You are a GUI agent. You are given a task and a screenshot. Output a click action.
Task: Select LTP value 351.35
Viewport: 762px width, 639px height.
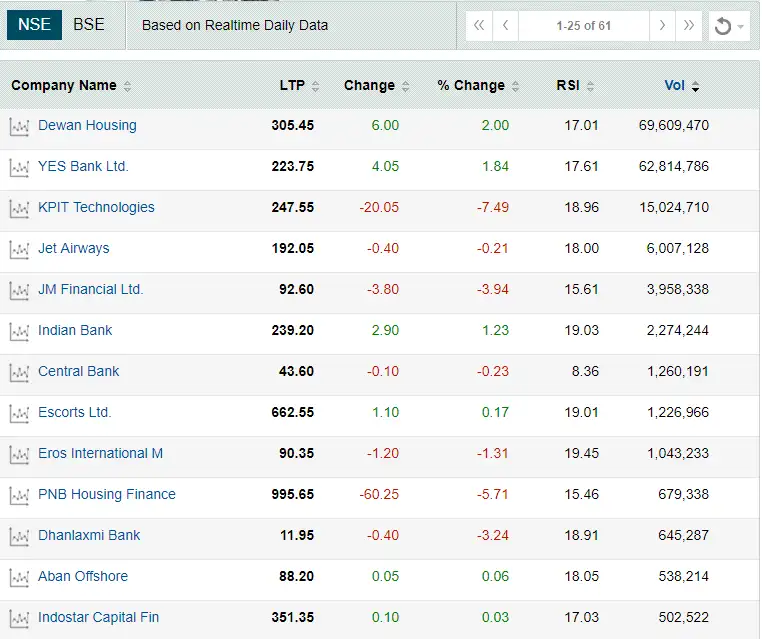tap(293, 617)
